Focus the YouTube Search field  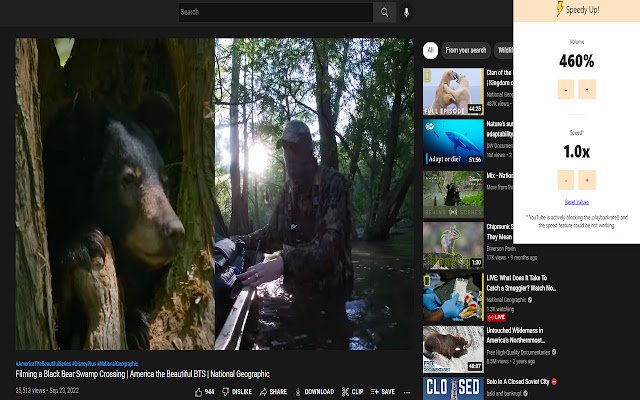point(276,12)
